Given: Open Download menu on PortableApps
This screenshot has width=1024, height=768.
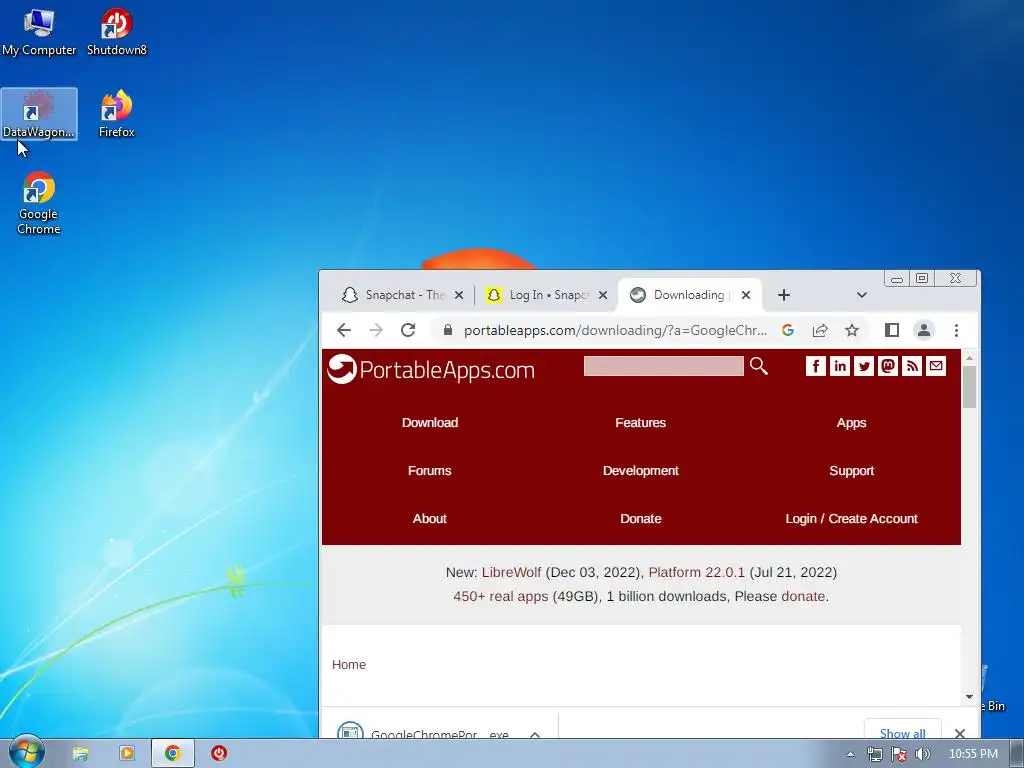Looking at the screenshot, I should pos(430,423).
